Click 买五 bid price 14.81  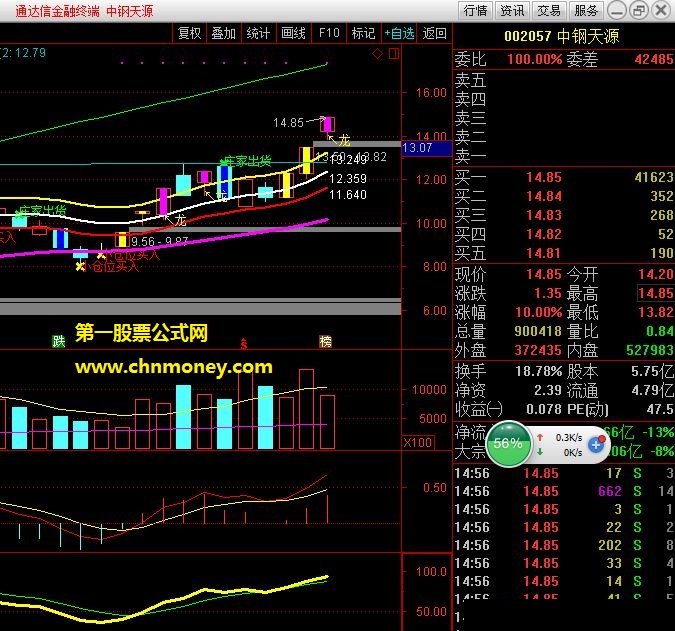pos(544,253)
